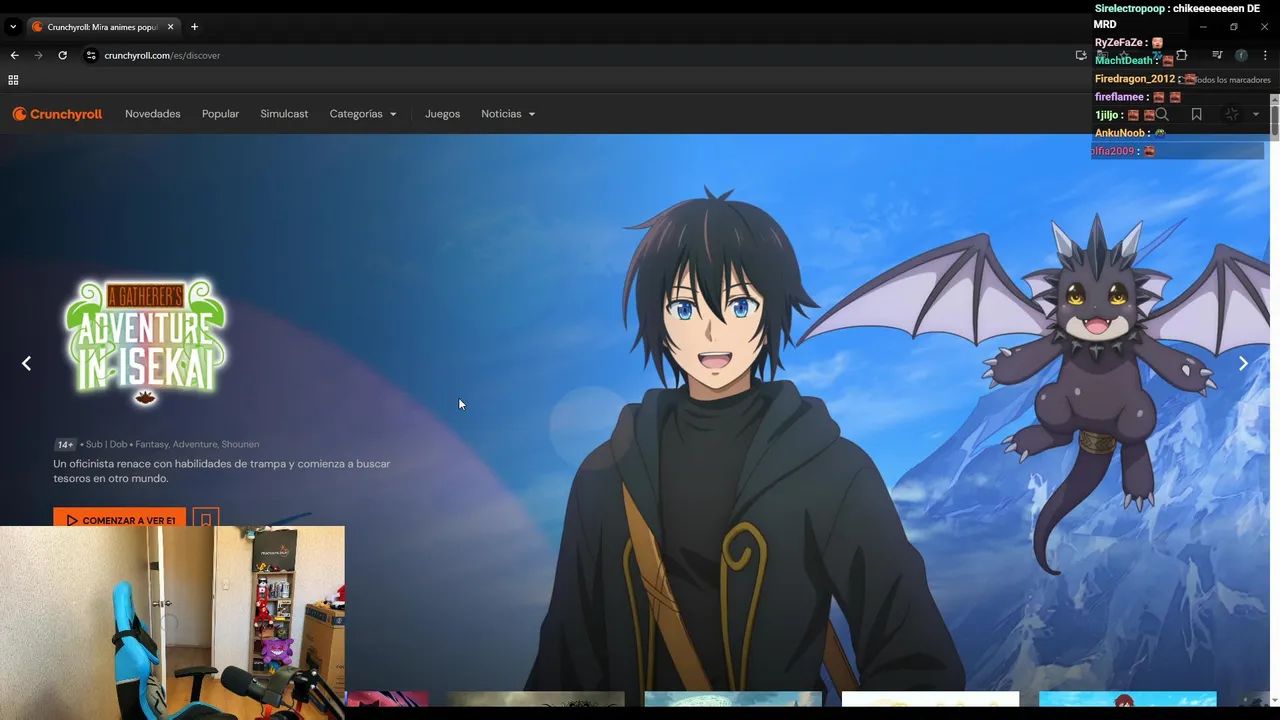
Task: Expand the Categorías dropdown
Action: coord(363,114)
